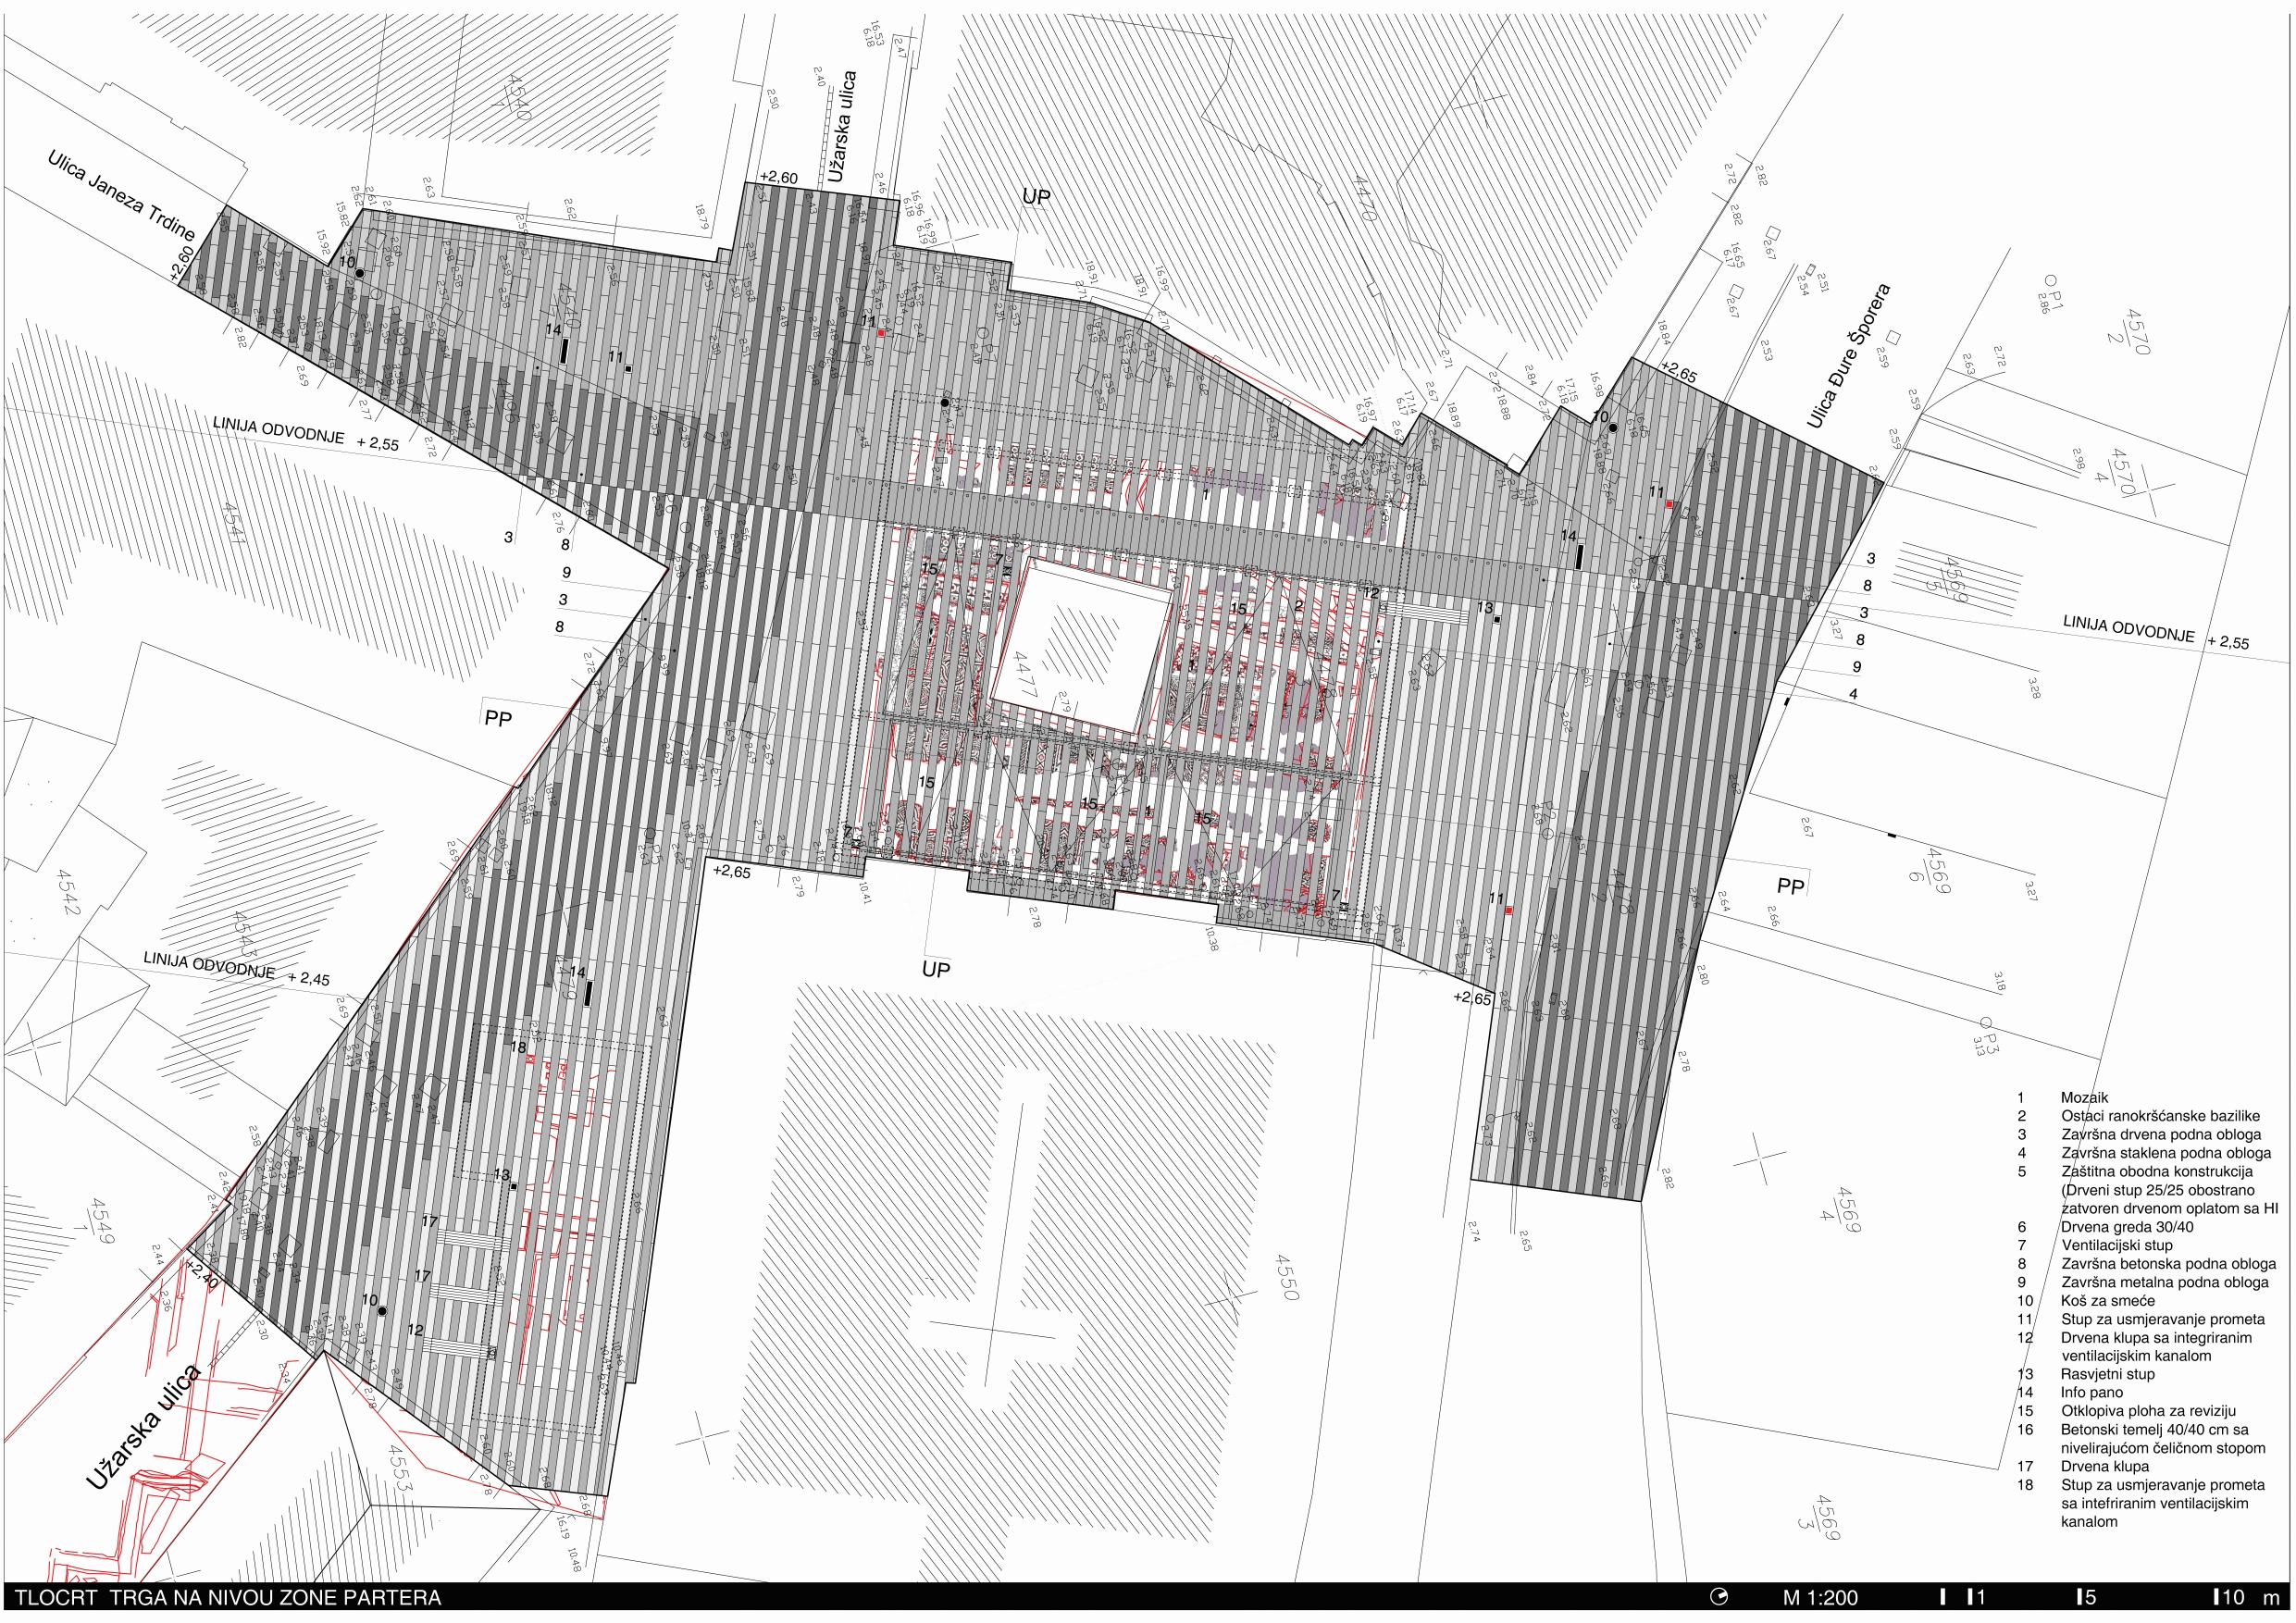Click the title TLOCRT TRGA NA NIVOU ZONE PARTERA
2296x1623 pixels.
pyautogui.click(x=228, y=1598)
